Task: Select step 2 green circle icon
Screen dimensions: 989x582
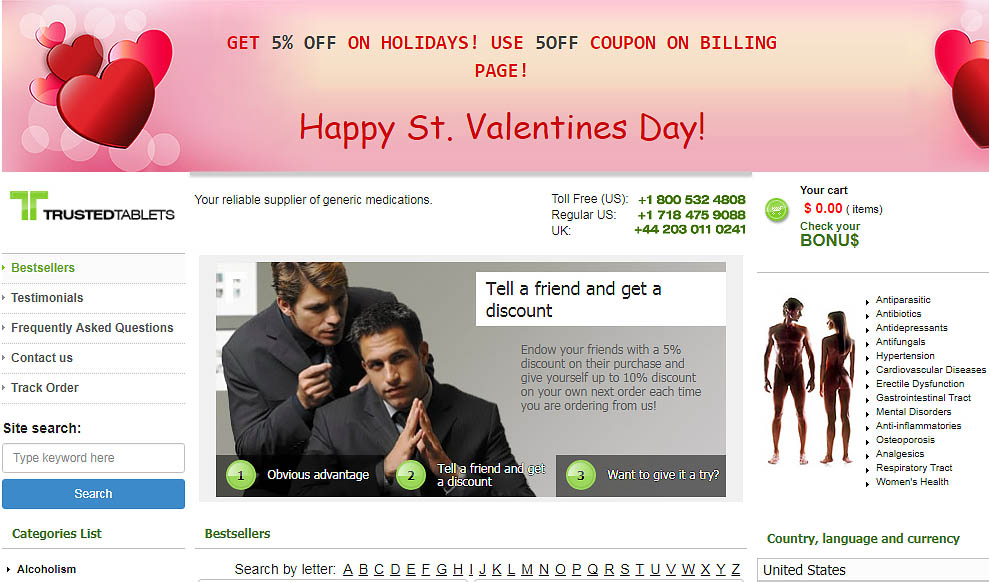Action: 411,475
